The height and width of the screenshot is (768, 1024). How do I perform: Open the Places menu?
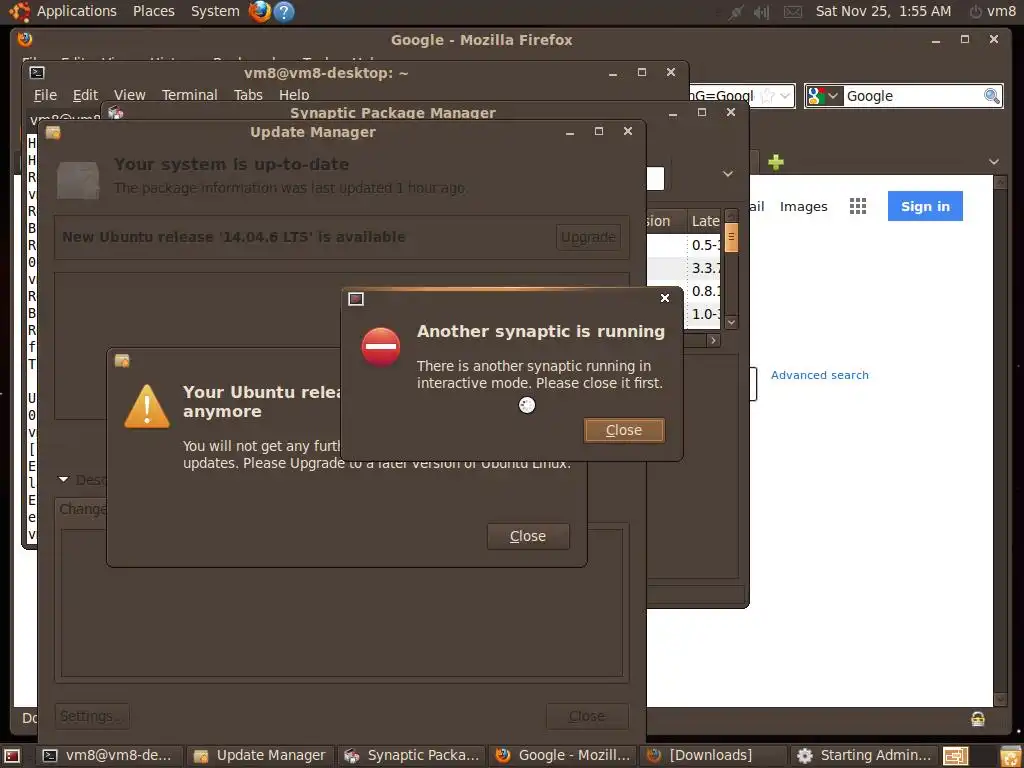pyautogui.click(x=153, y=11)
